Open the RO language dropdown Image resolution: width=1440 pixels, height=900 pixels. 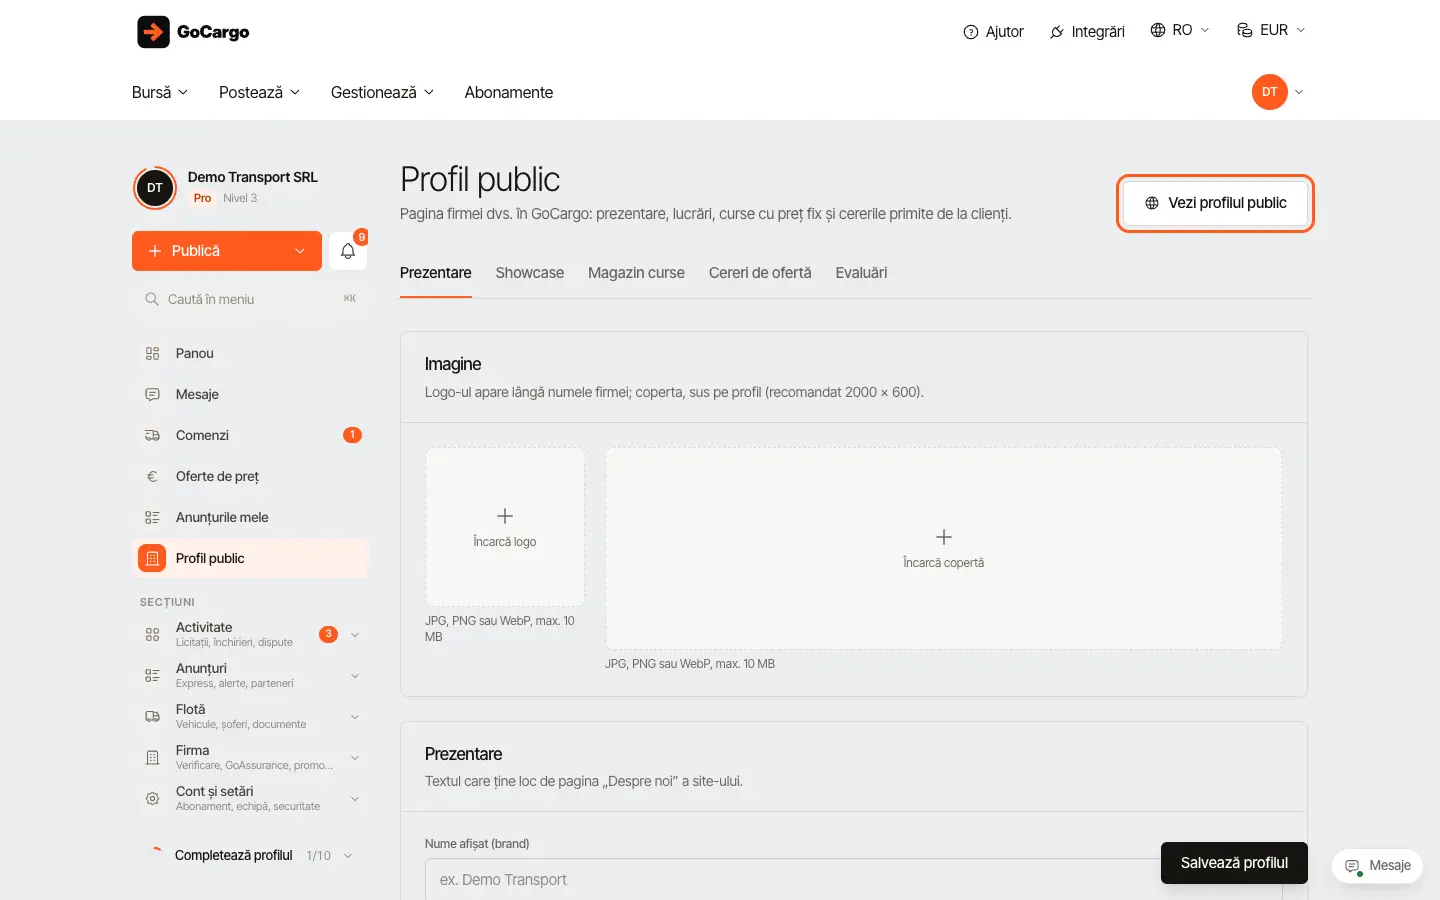(1180, 30)
